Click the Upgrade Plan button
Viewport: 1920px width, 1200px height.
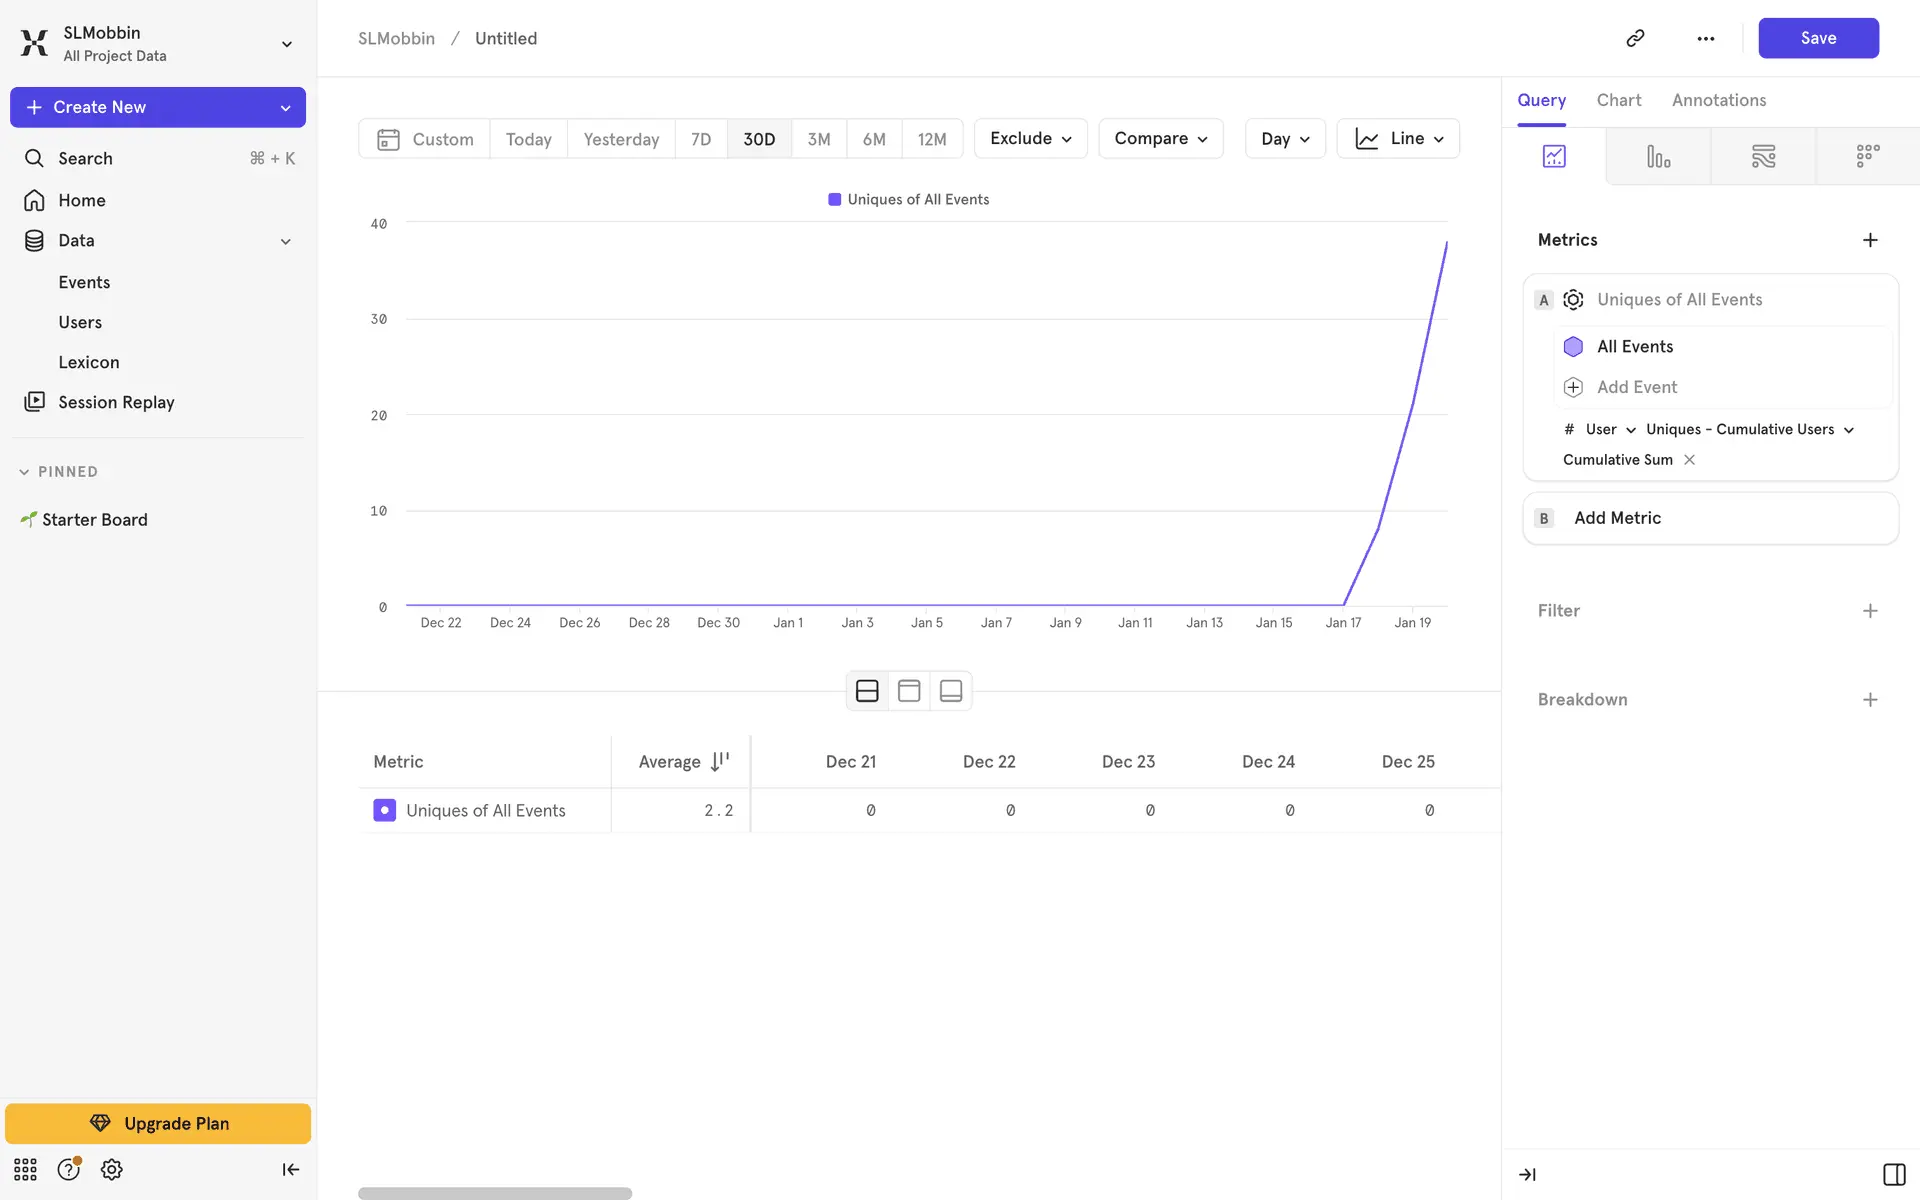(x=158, y=1123)
